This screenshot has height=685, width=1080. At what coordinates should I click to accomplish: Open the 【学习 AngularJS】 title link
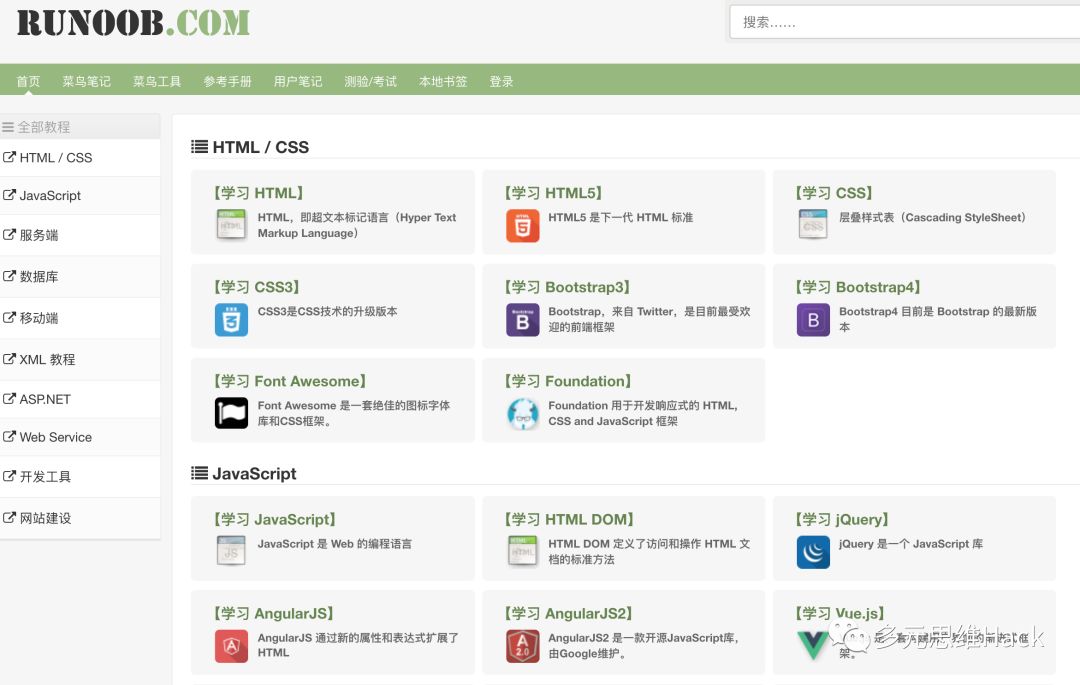(273, 613)
